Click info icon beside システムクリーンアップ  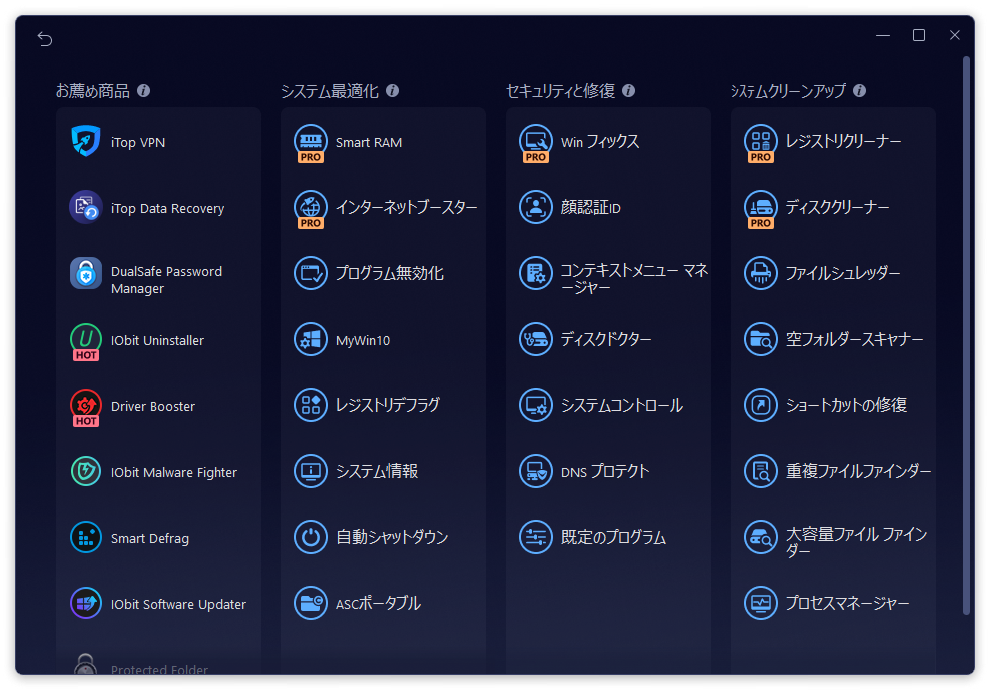pyautogui.click(x=859, y=91)
